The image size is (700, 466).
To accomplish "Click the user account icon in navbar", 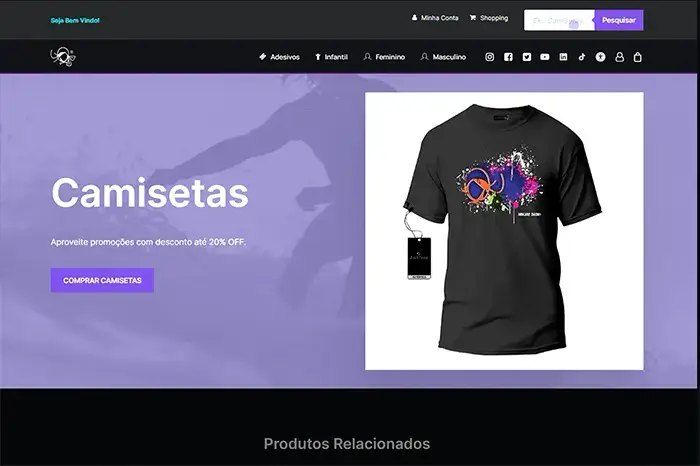I will (x=619, y=57).
